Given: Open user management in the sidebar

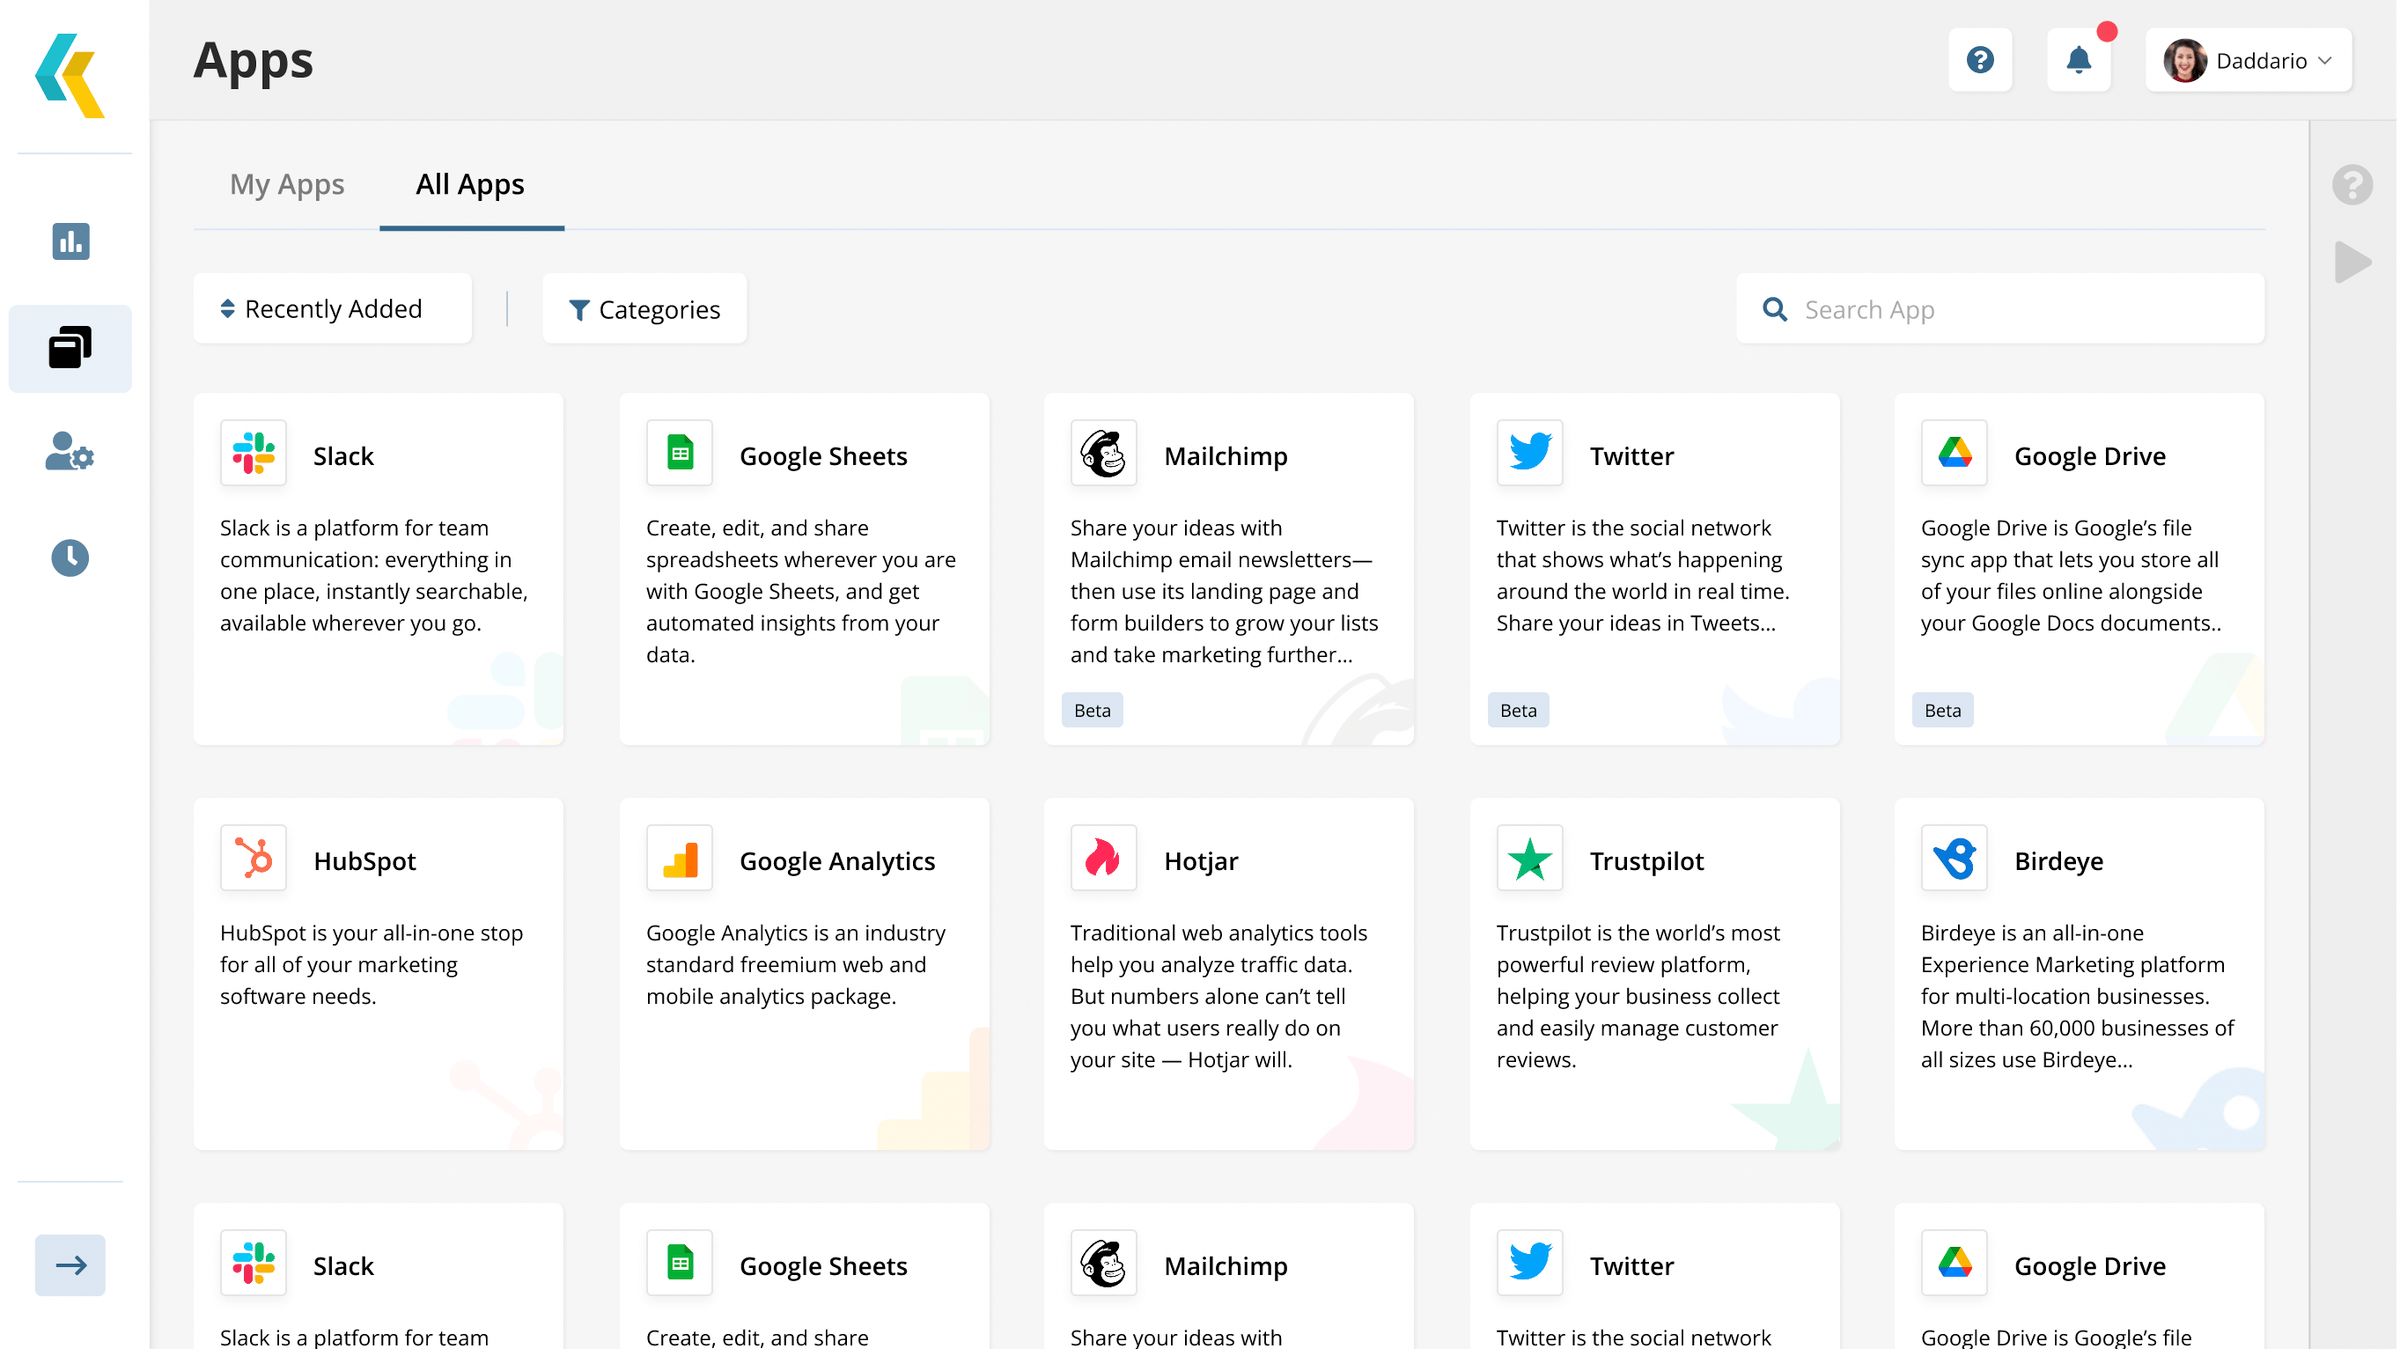Looking at the screenshot, I should point(69,455).
